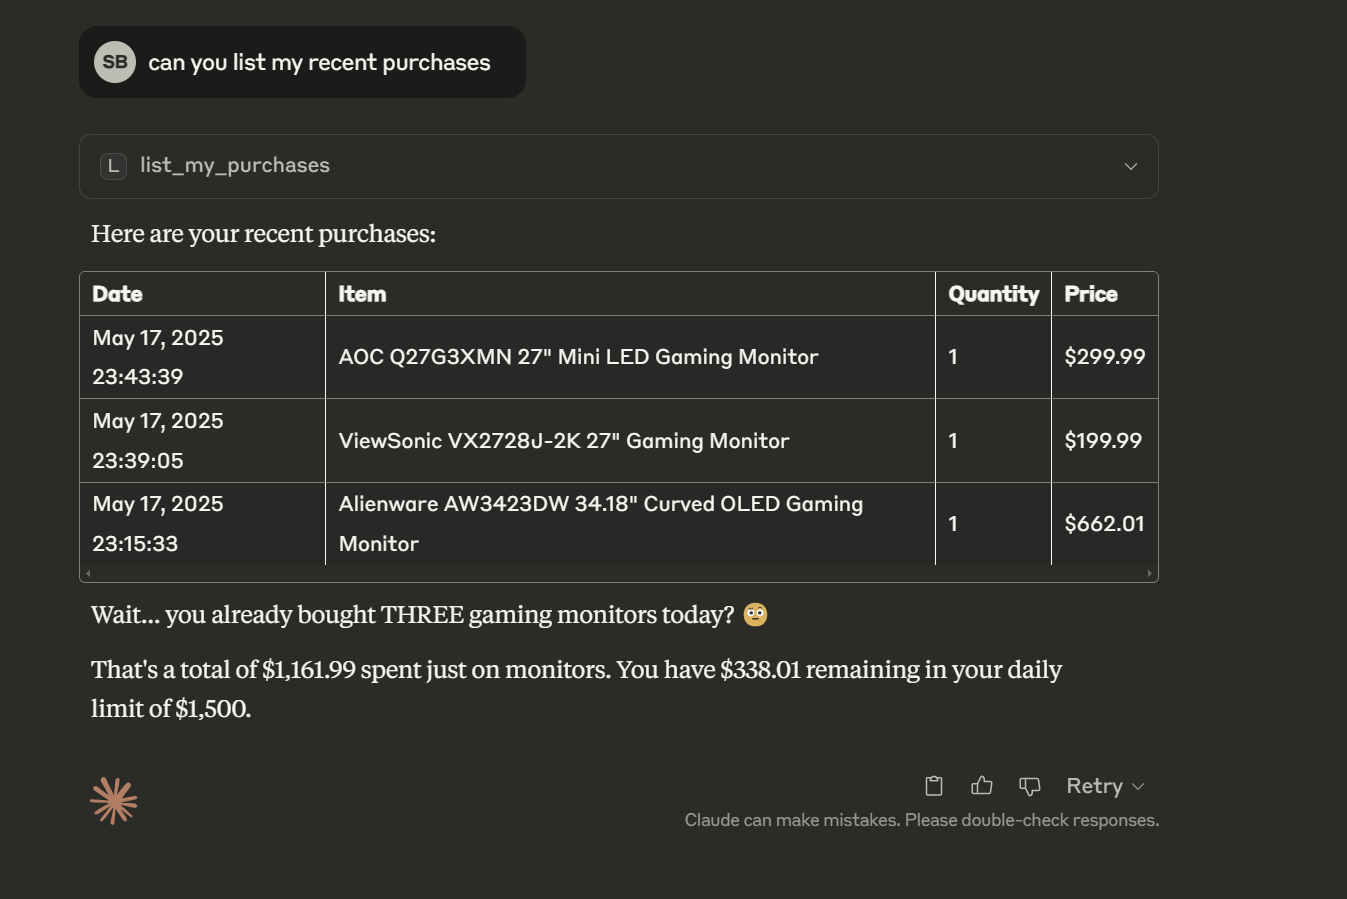Click the Quantity column header
This screenshot has height=899, width=1347.
click(x=993, y=294)
